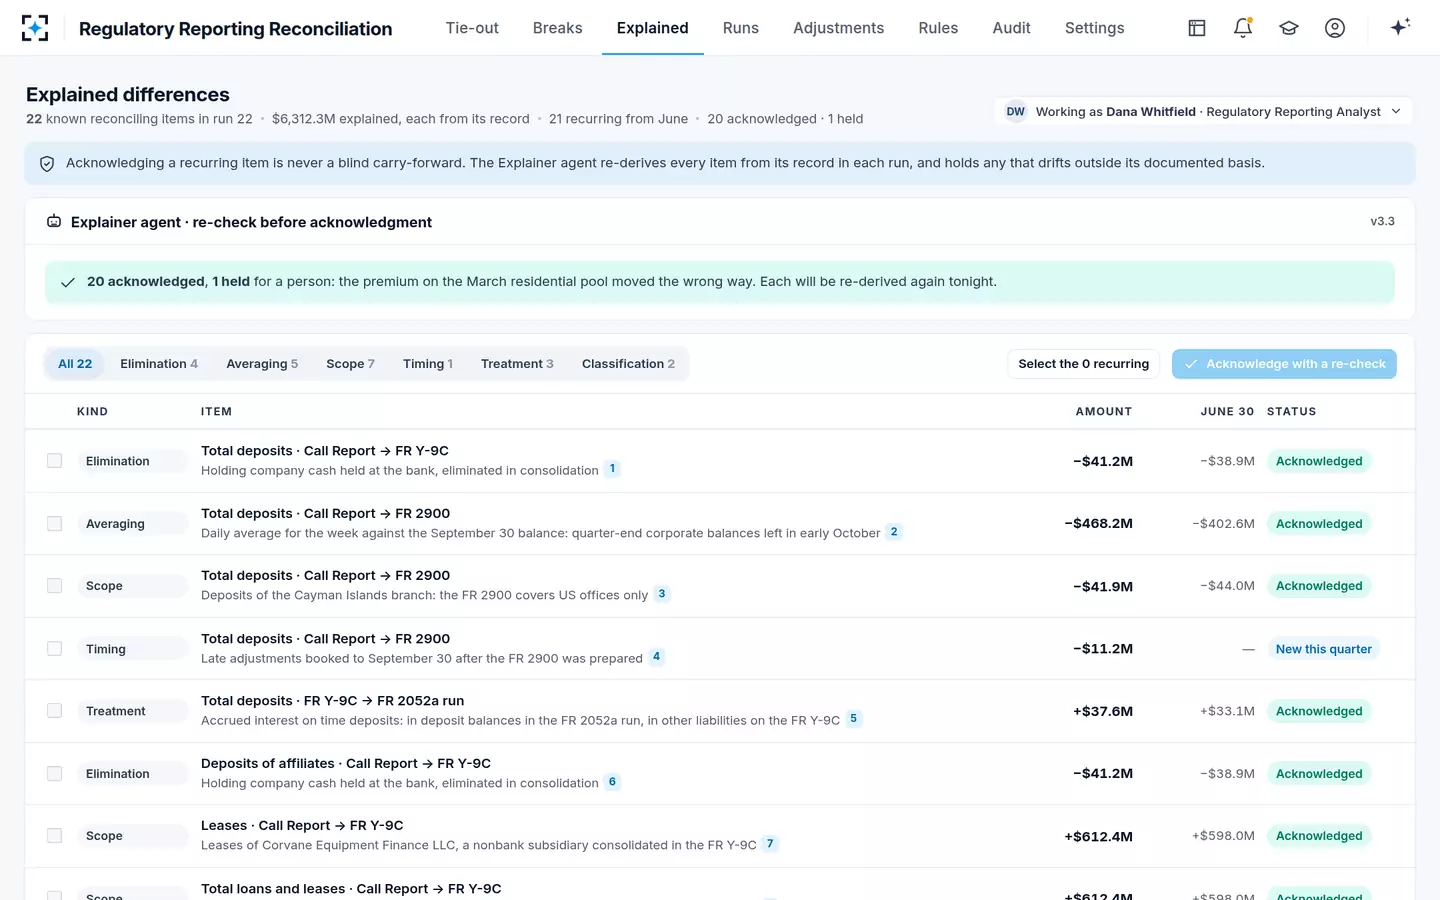Click Select the 0 recurring button
Screen dimensions: 1440x900
click(1083, 364)
